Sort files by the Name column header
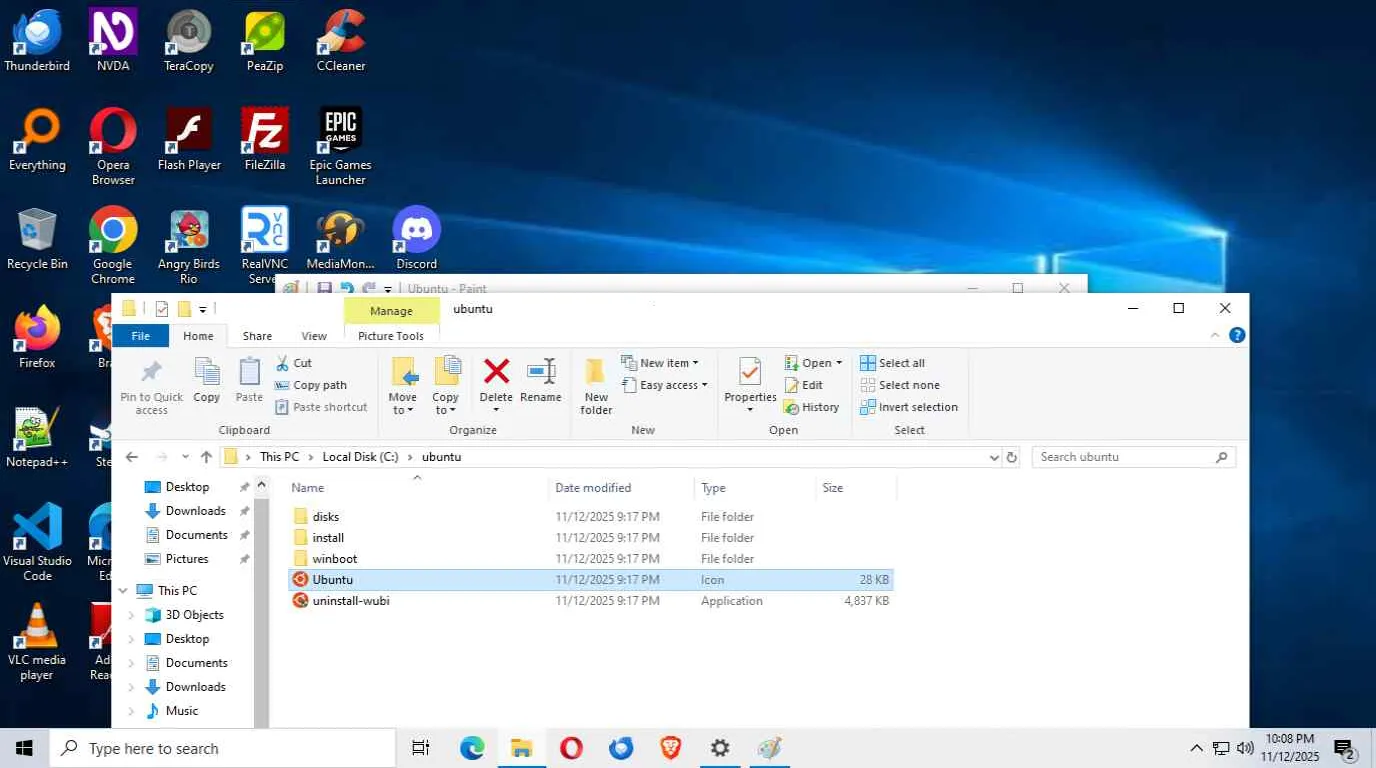 (418, 488)
